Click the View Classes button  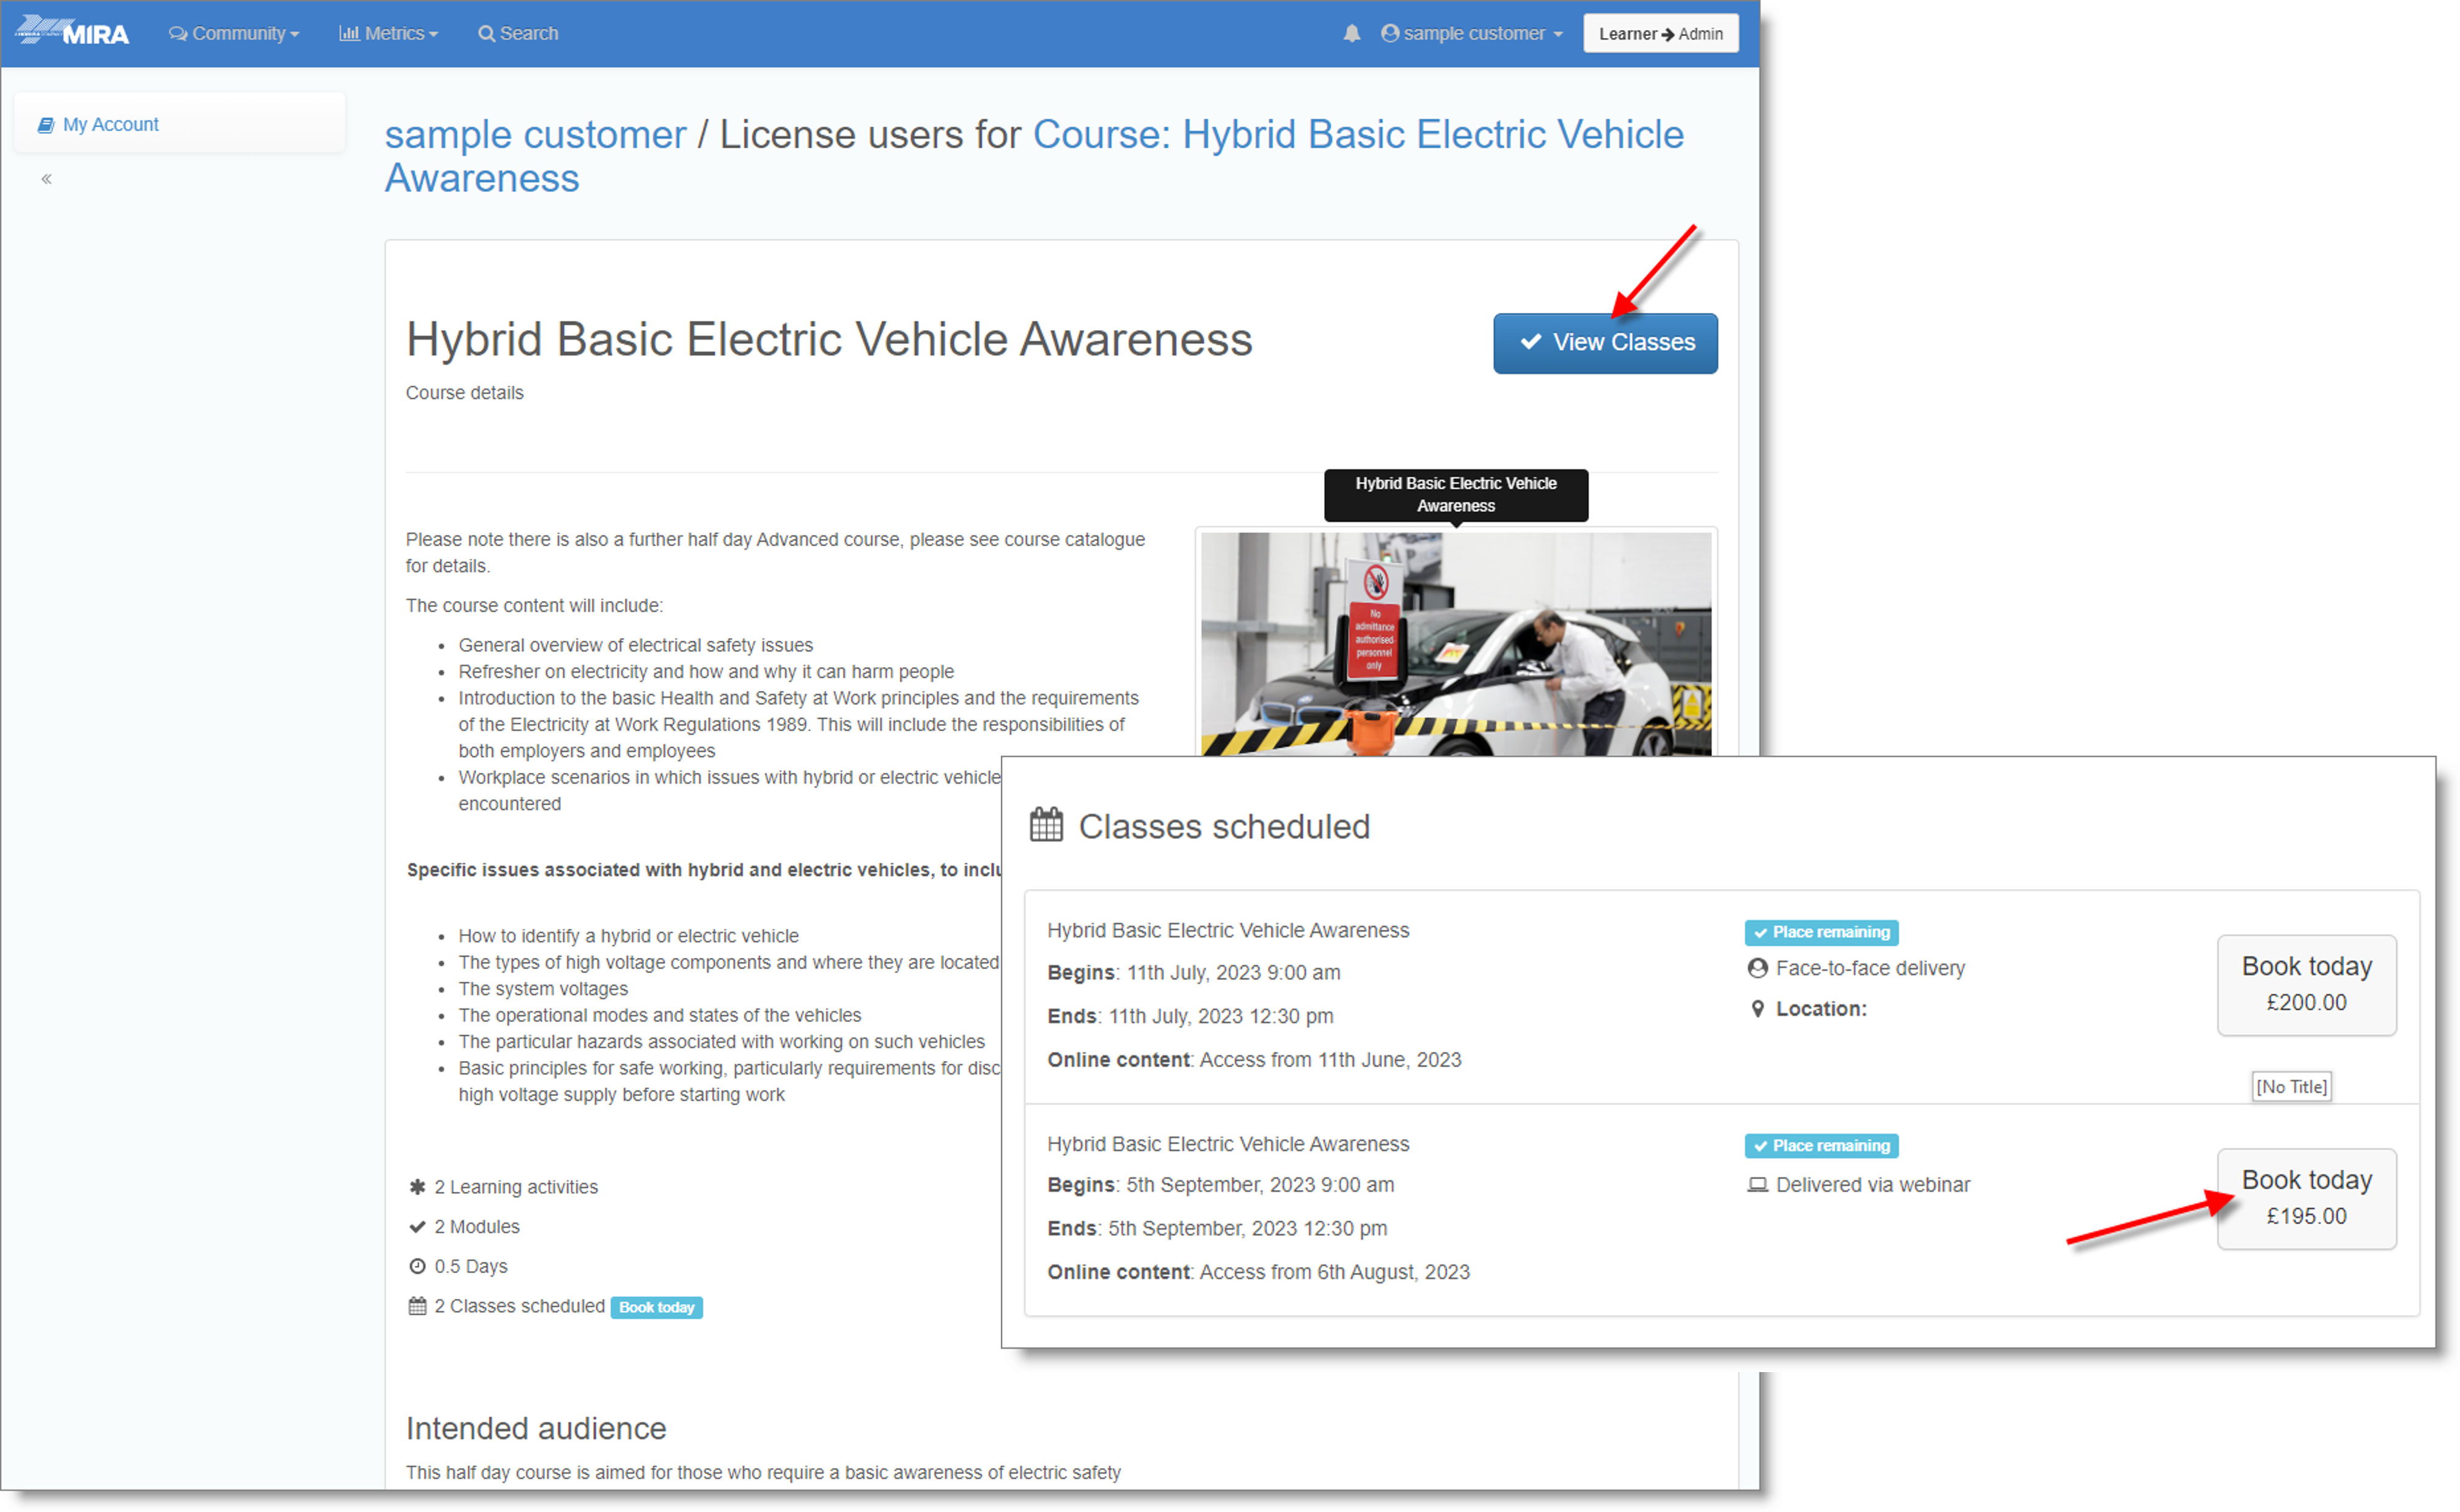[1605, 343]
